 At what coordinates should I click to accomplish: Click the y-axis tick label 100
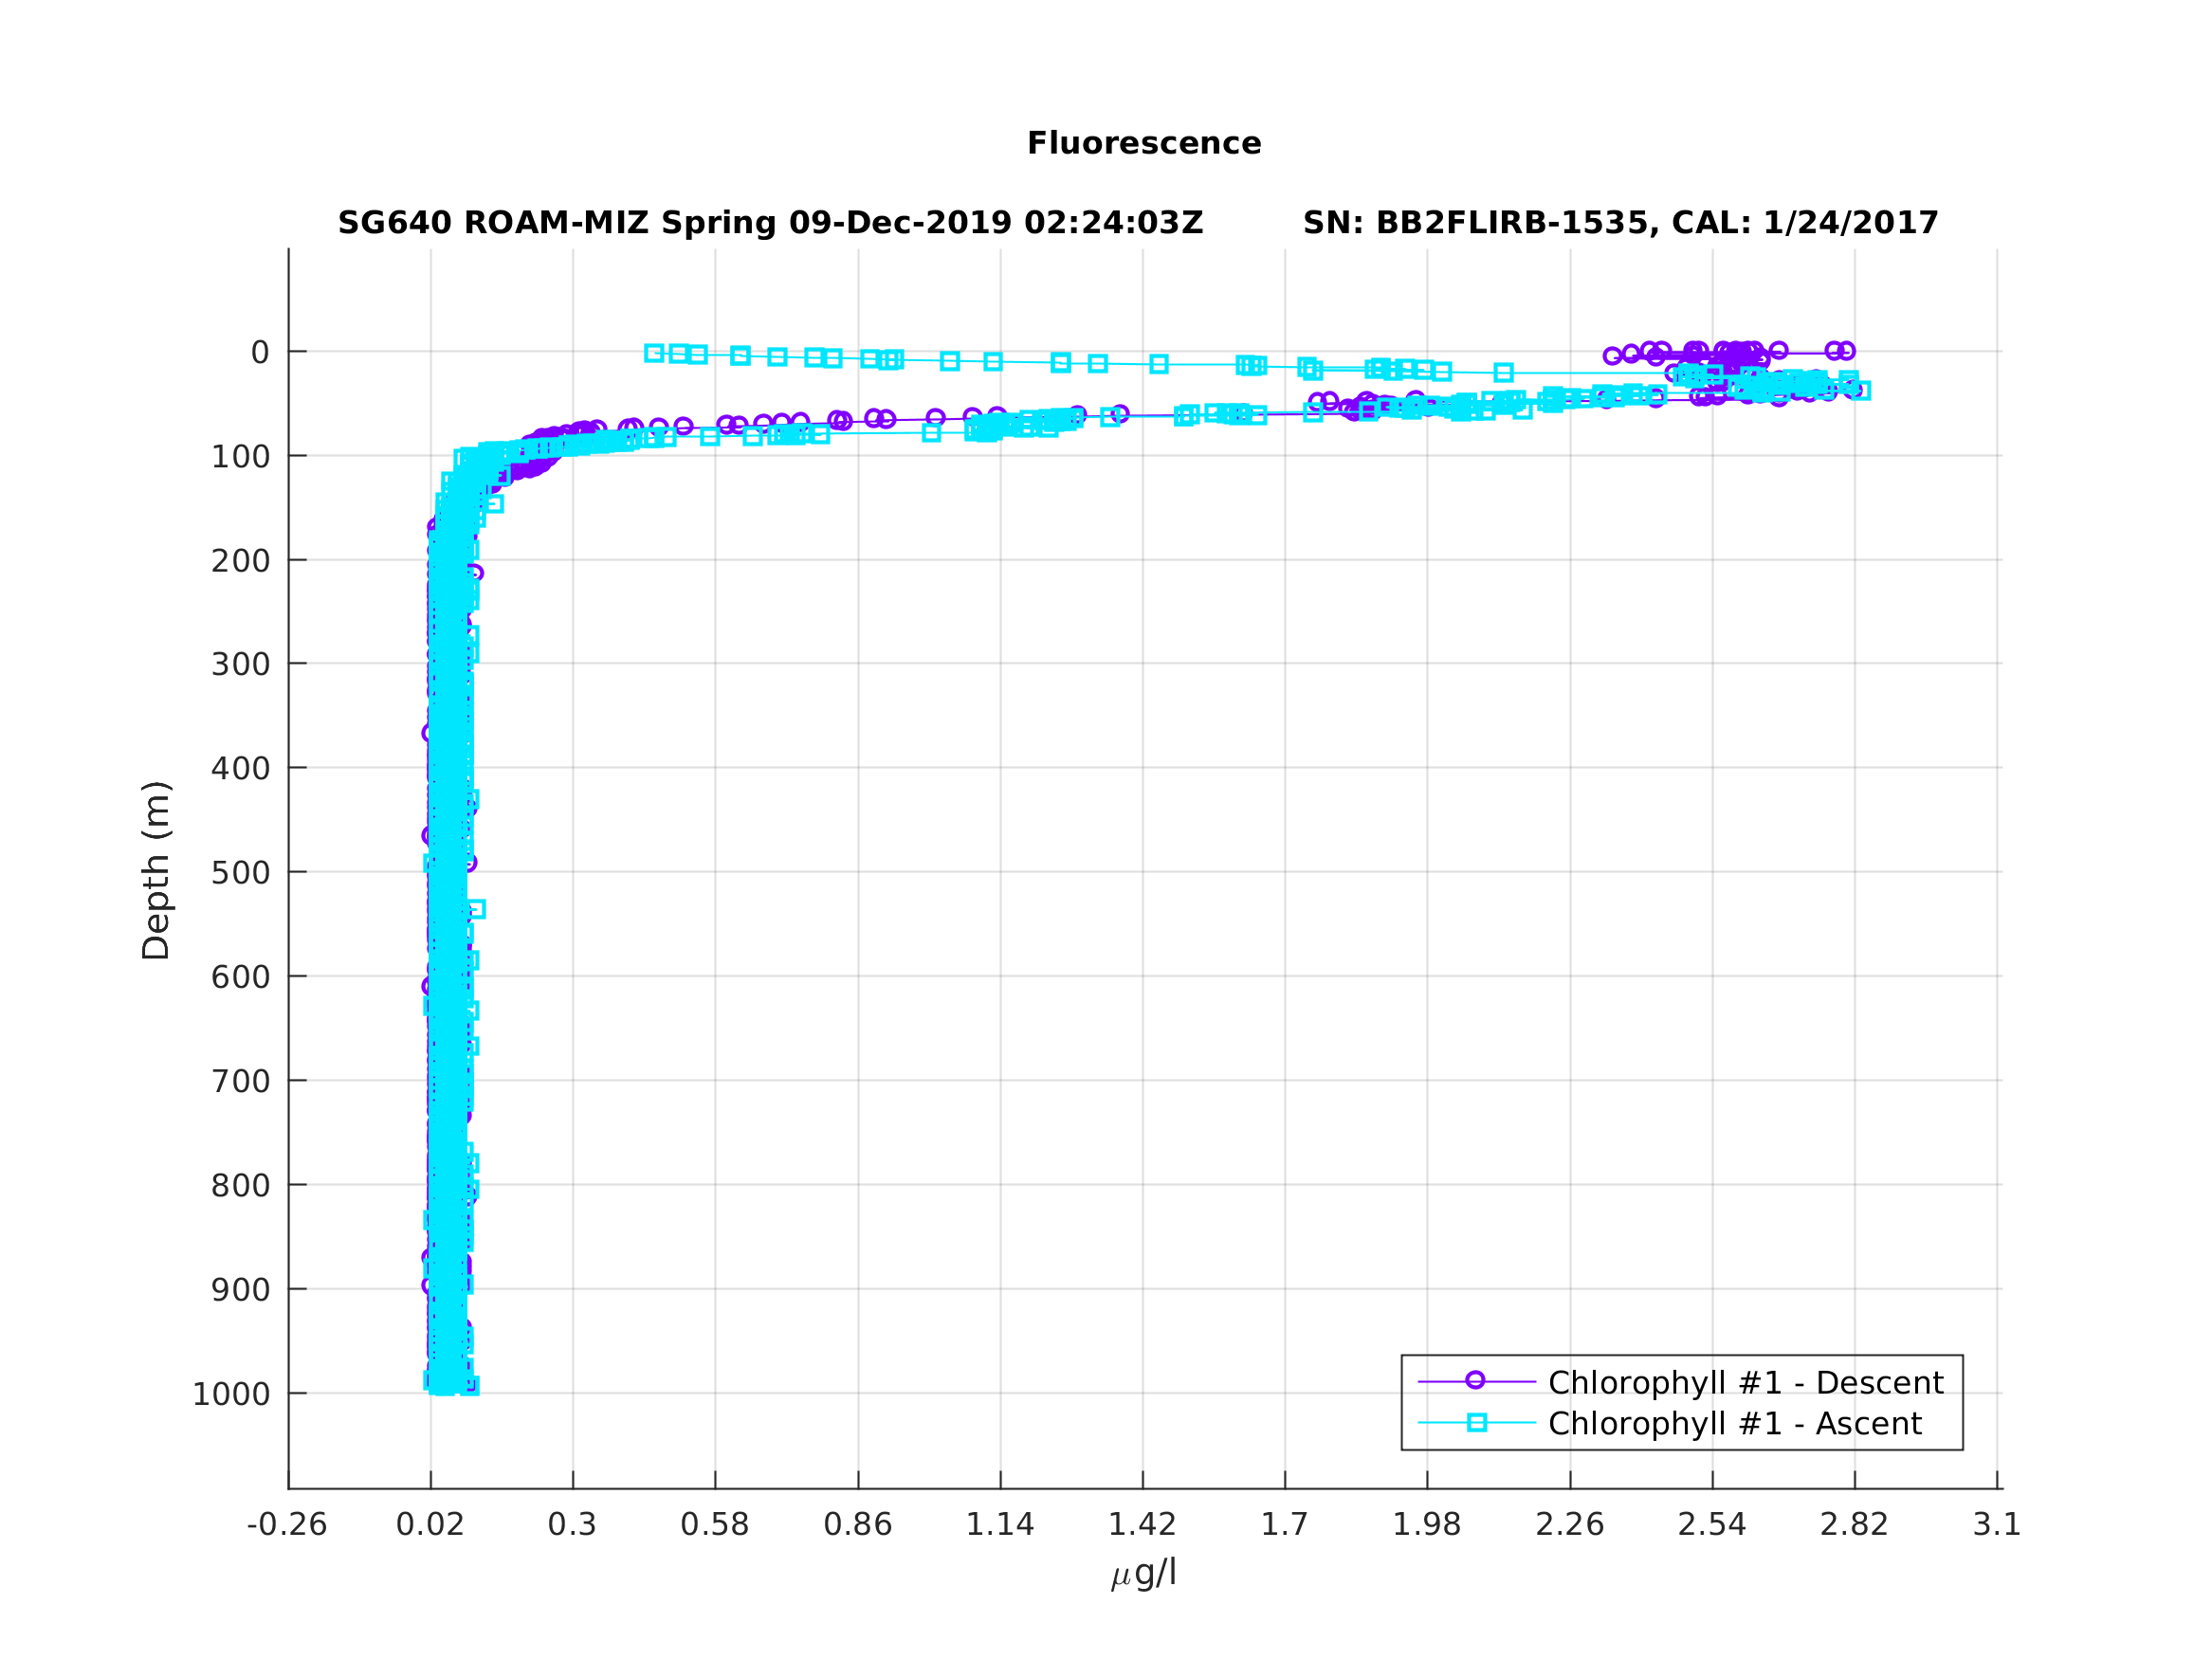pos(240,457)
